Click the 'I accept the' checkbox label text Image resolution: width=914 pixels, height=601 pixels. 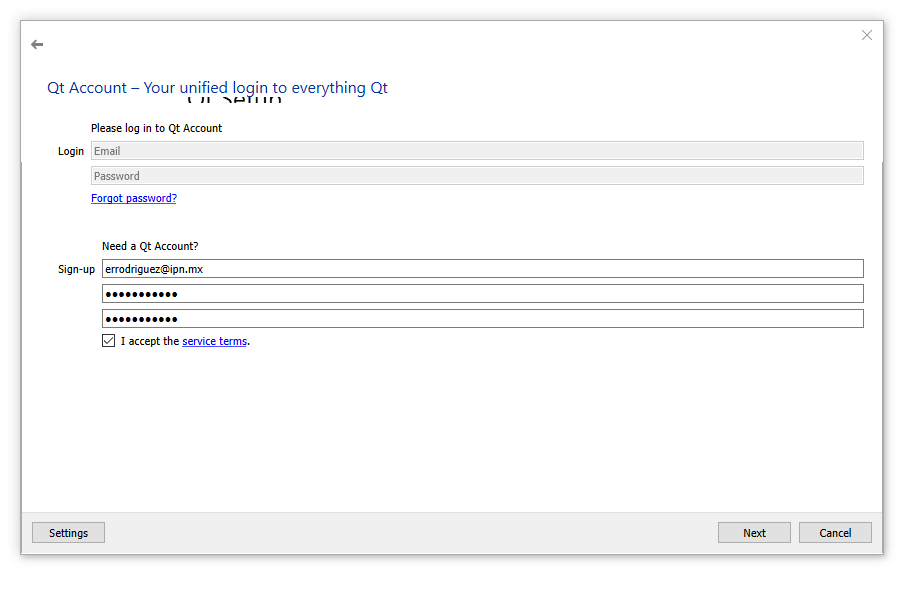point(150,341)
